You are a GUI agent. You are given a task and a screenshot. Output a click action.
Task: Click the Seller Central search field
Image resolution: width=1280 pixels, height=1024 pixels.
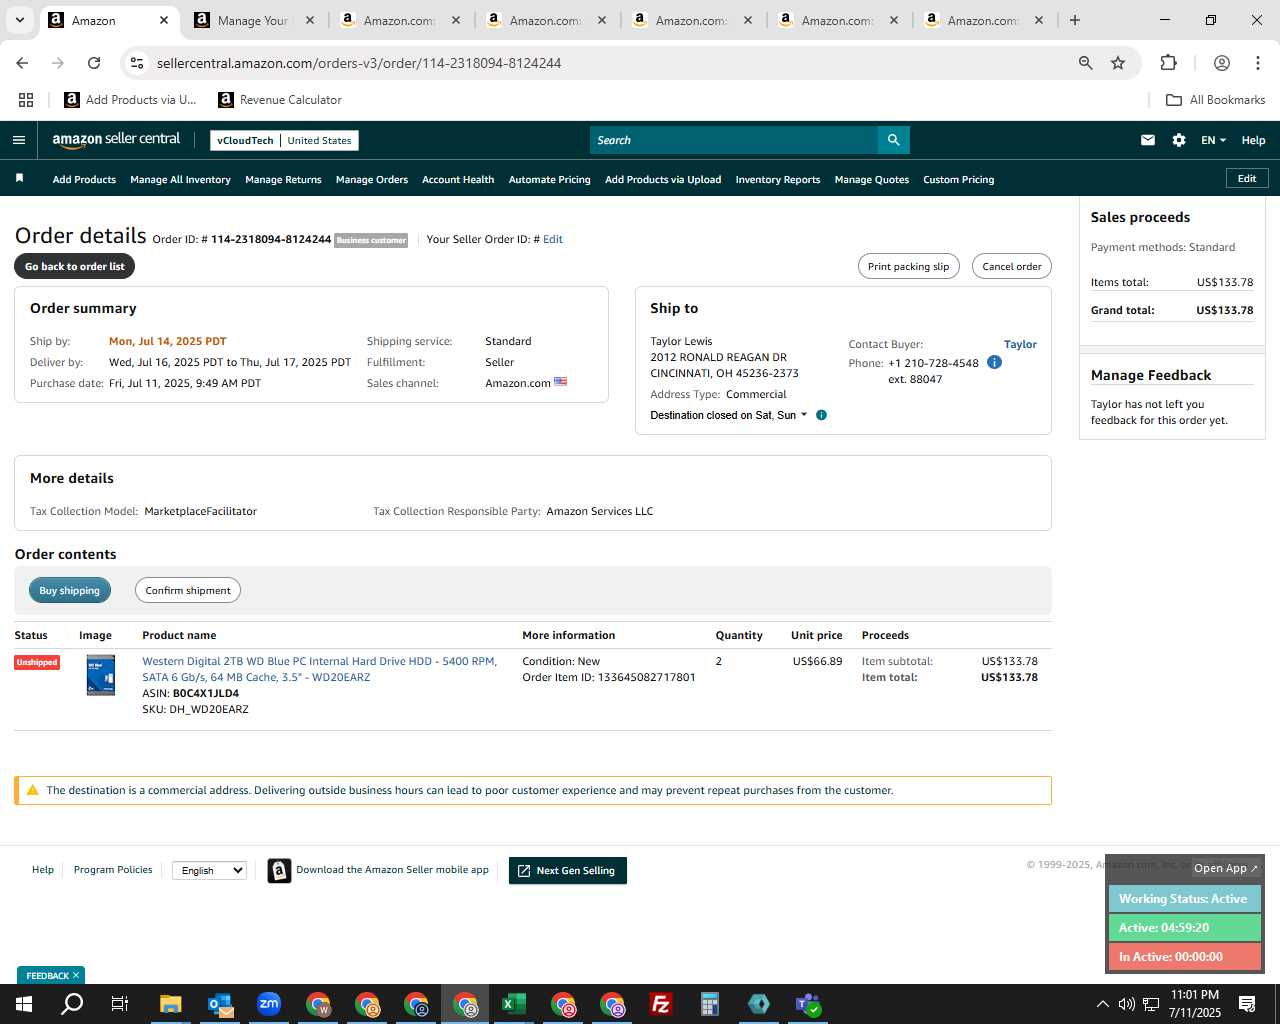[734, 140]
